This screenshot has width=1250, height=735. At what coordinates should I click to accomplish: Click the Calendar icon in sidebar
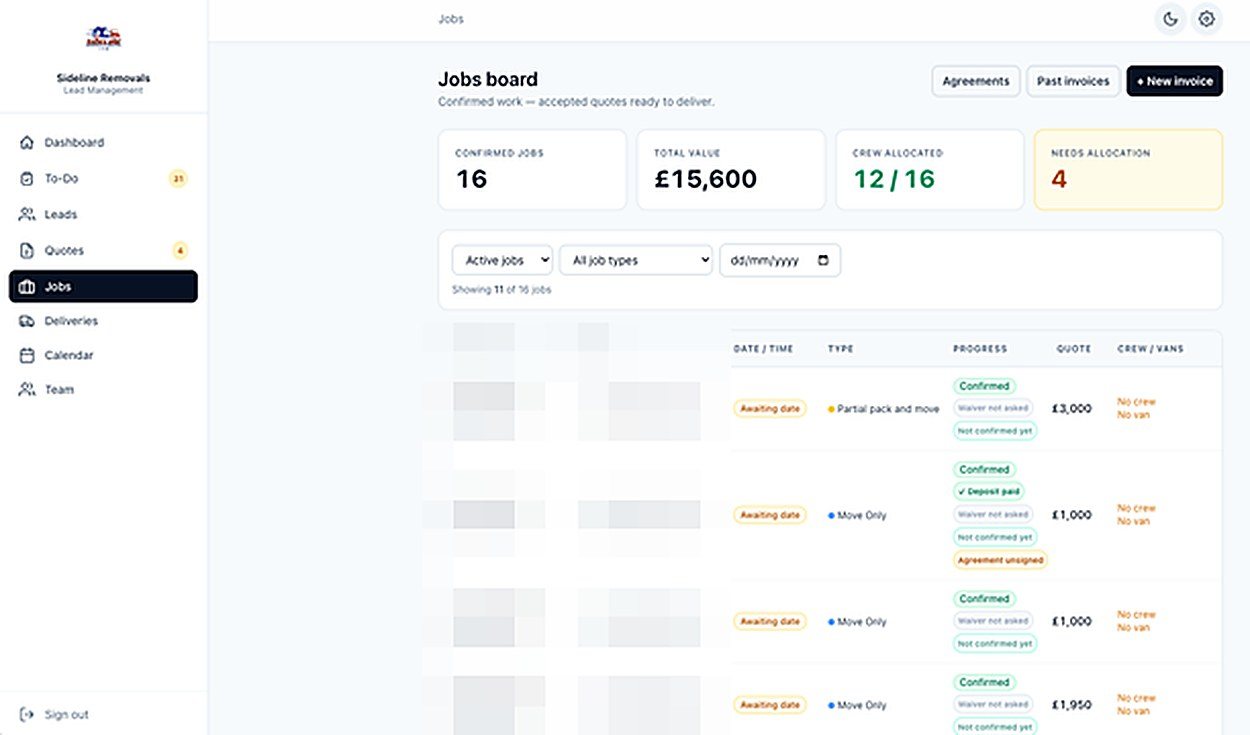[27, 355]
